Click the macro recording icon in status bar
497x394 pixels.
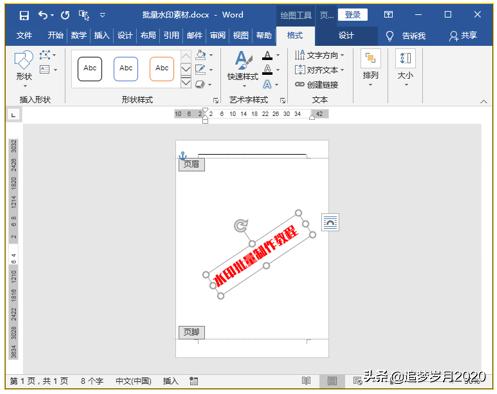[x=194, y=381]
